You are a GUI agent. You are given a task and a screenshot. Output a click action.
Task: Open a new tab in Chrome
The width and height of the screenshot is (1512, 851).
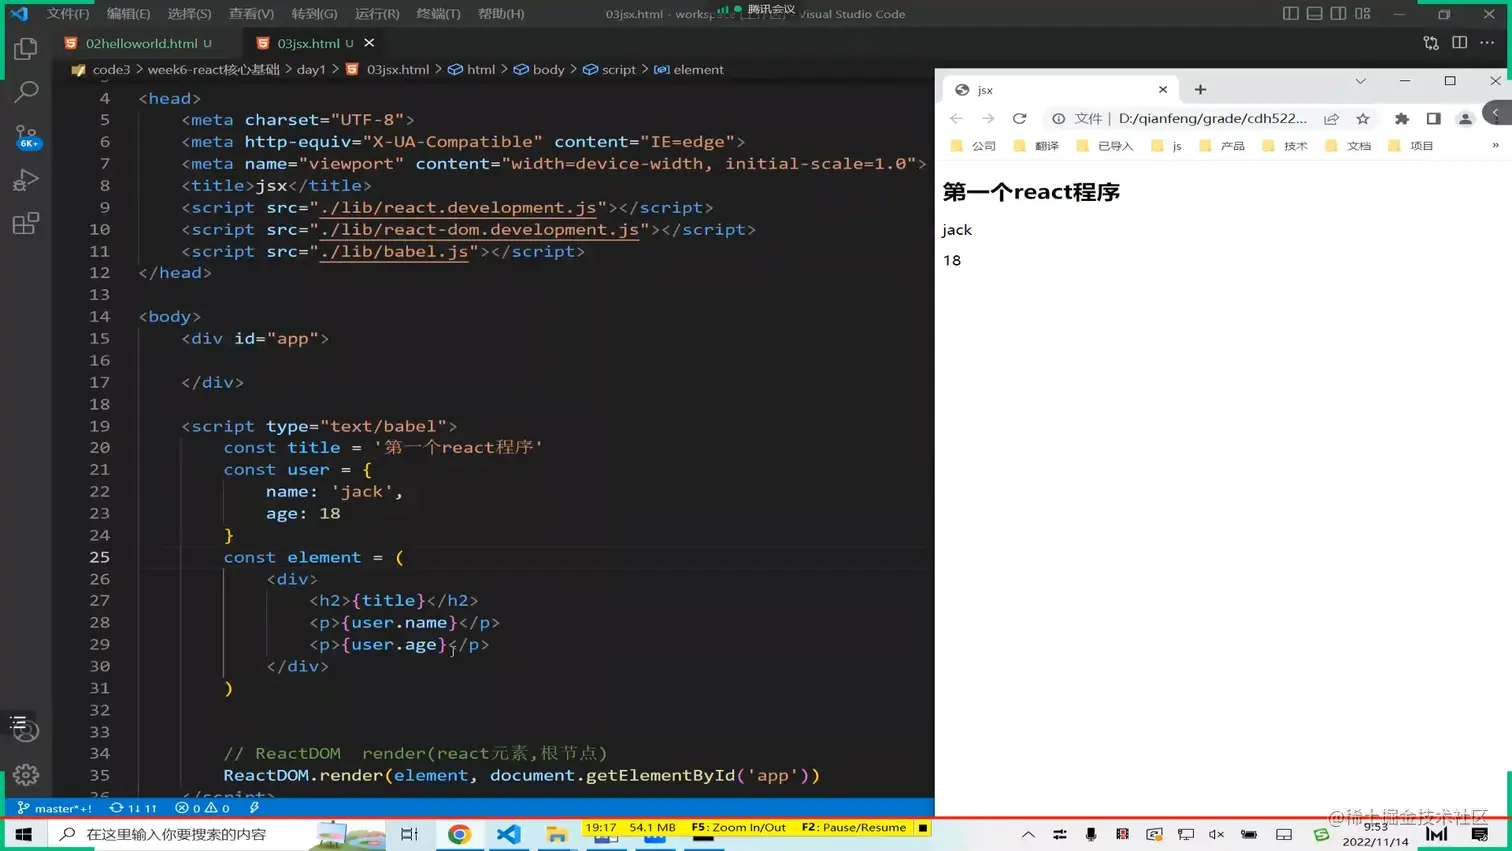pos(1200,90)
